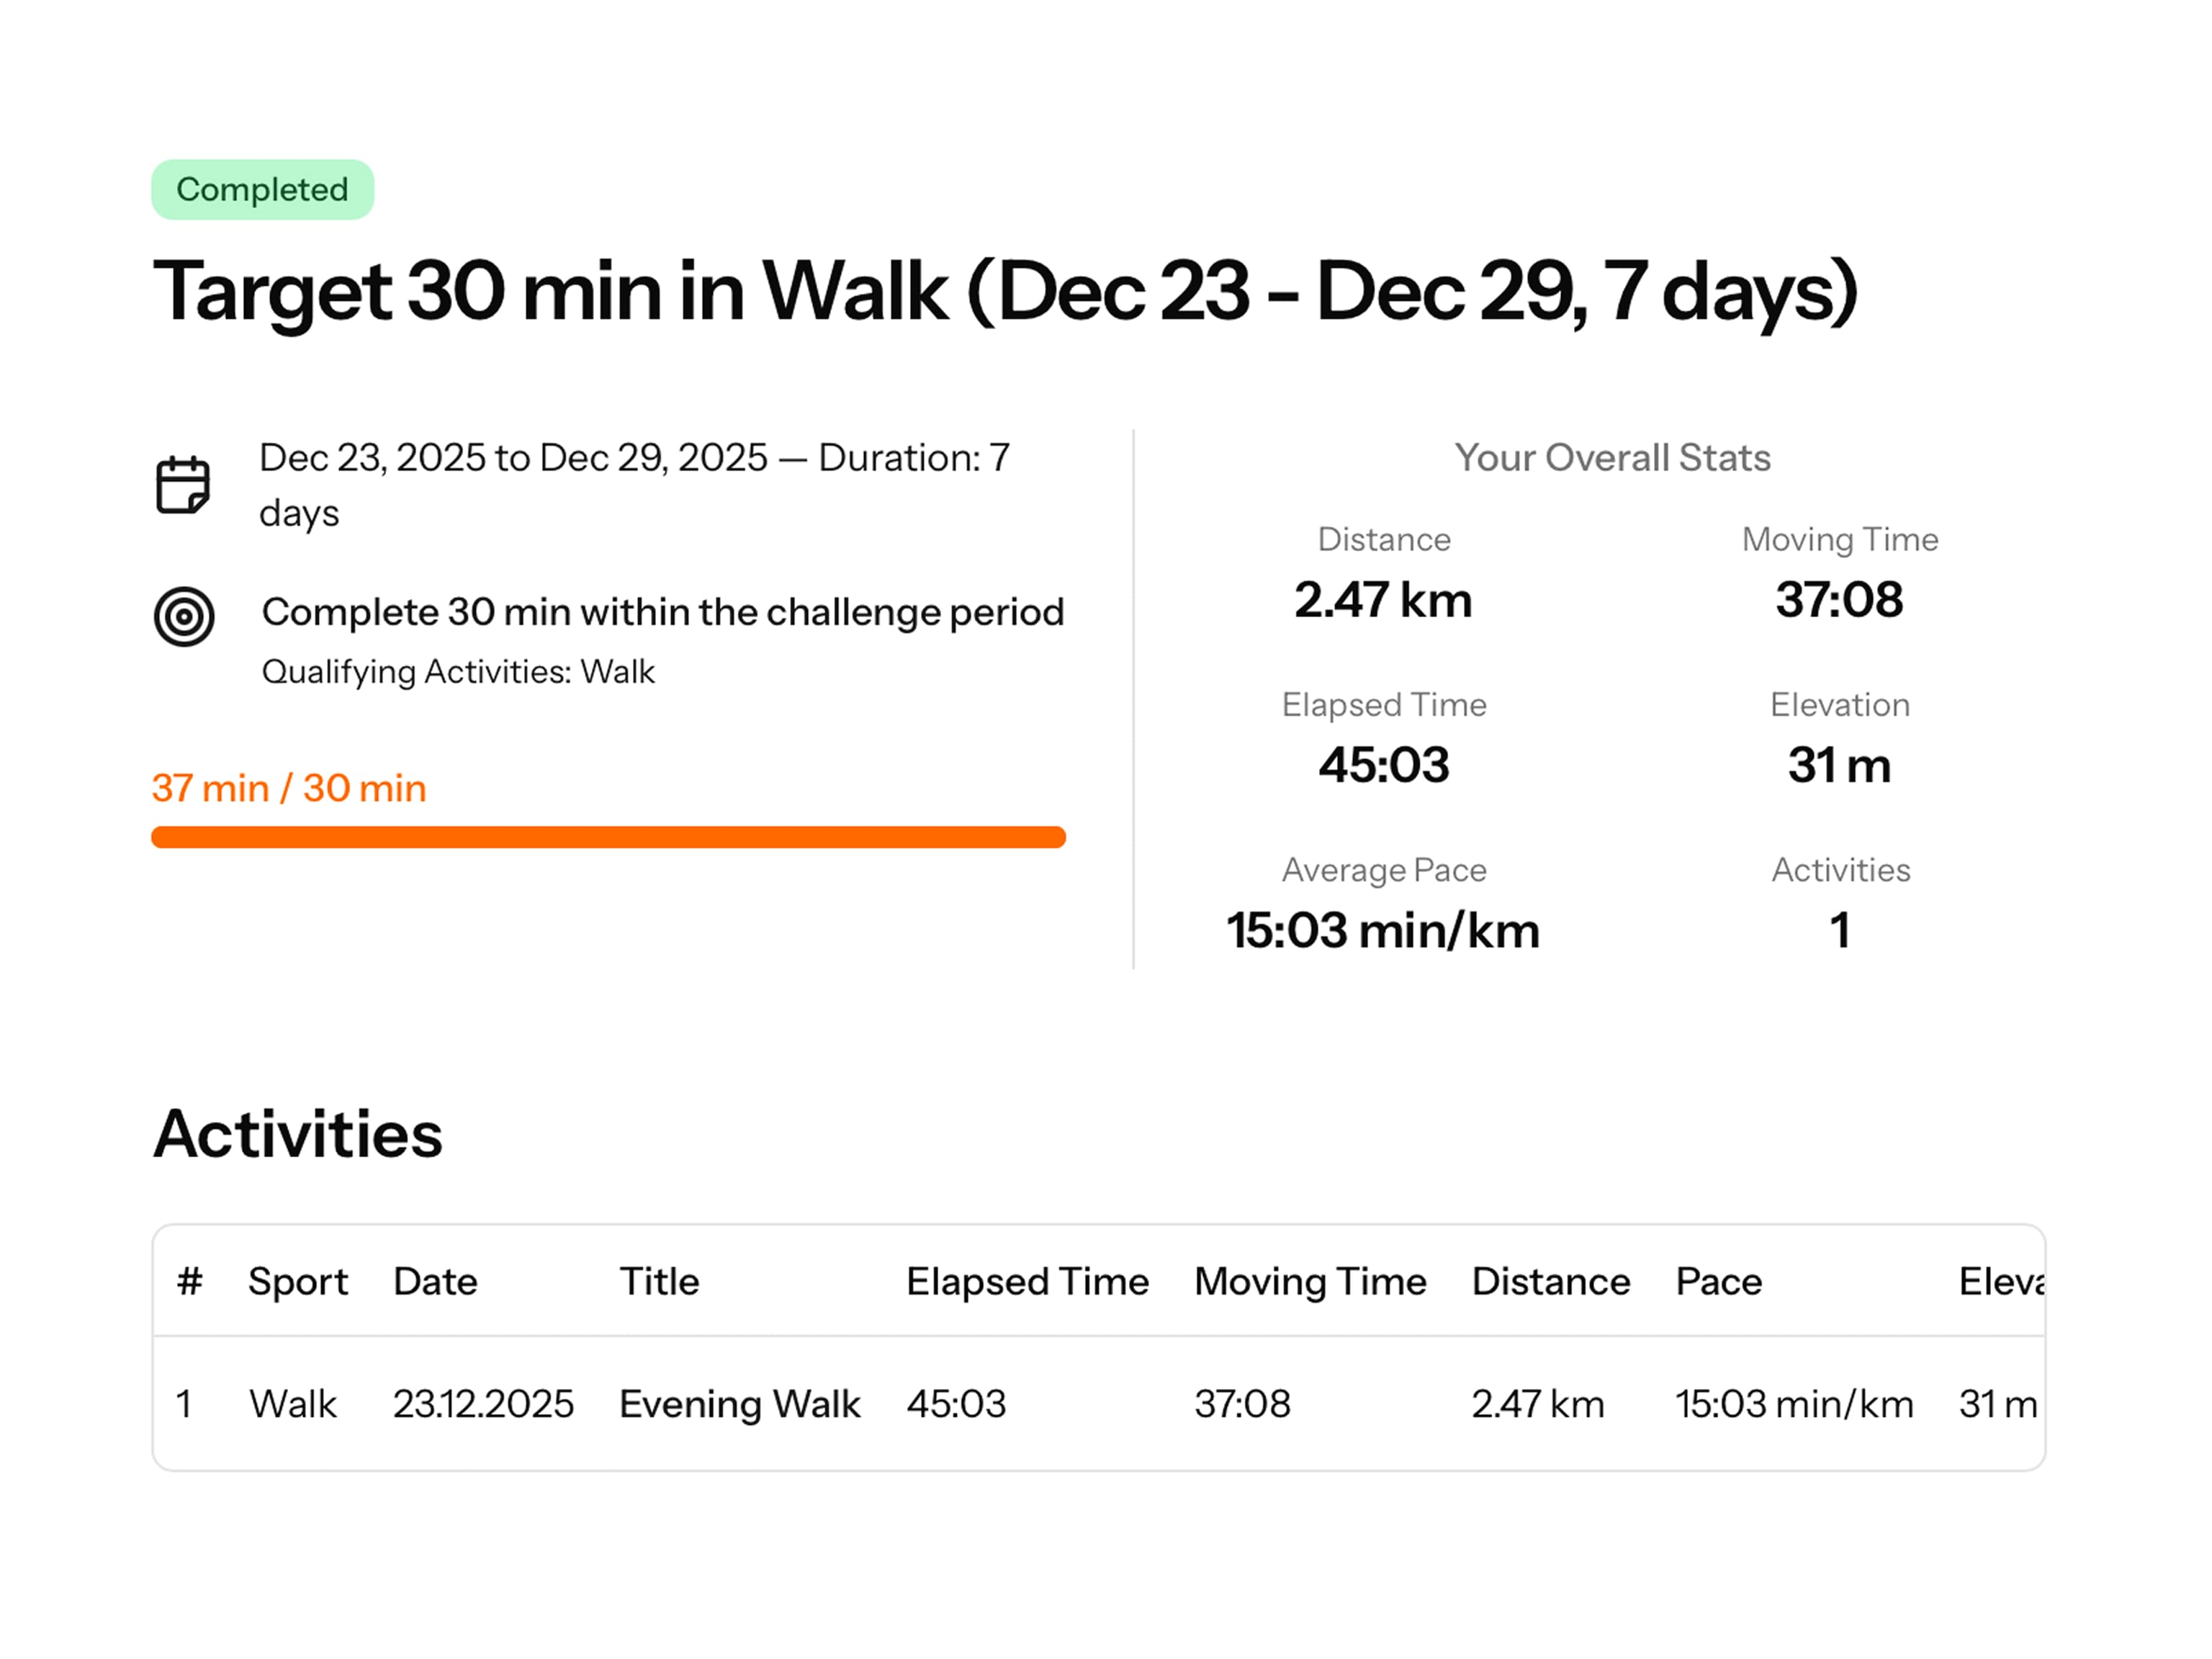Image resolution: width=2212 pixels, height=1659 pixels.
Task: Click the Title column header
Action: tap(659, 1281)
